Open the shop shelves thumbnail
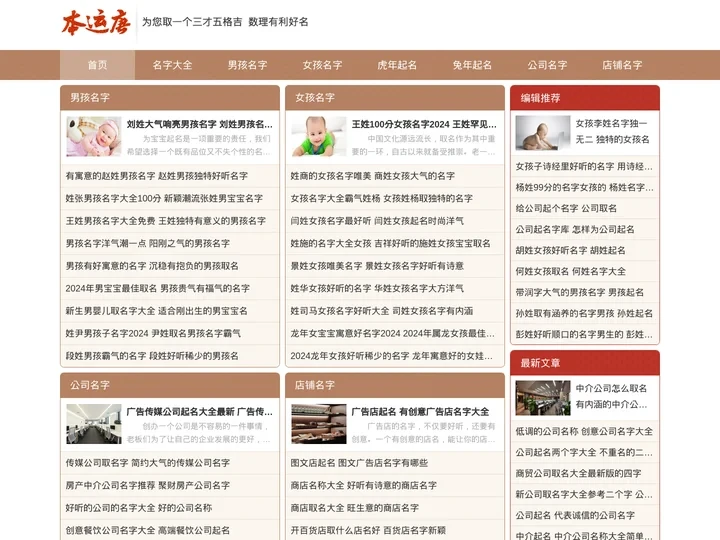This screenshot has width=720, height=540. coord(319,424)
